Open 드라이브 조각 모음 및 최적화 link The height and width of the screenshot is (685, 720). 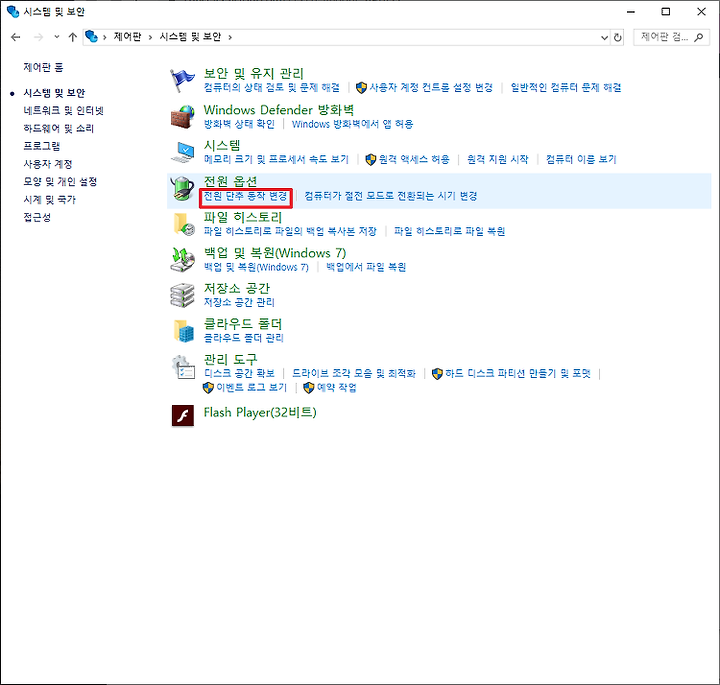pyautogui.click(x=354, y=373)
